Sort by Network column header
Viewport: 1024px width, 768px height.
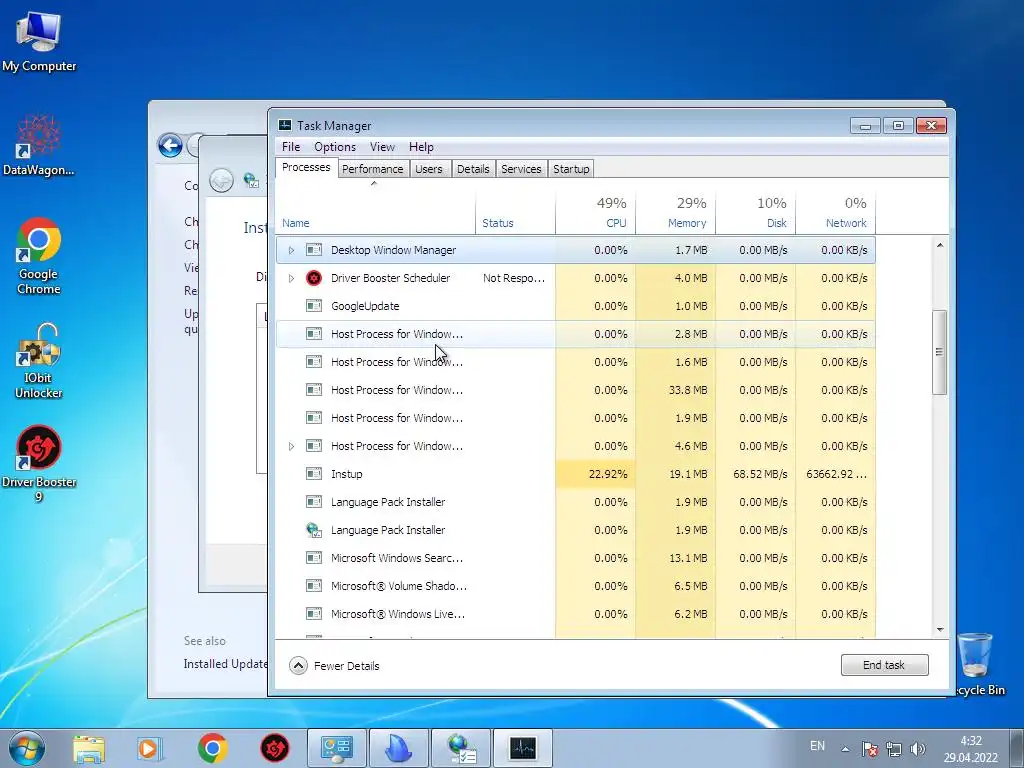click(836, 212)
